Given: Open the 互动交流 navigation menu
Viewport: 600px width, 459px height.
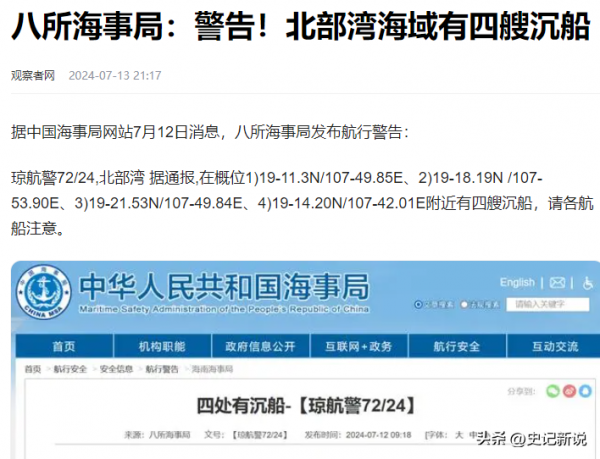Looking at the screenshot, I should [553, 347].
